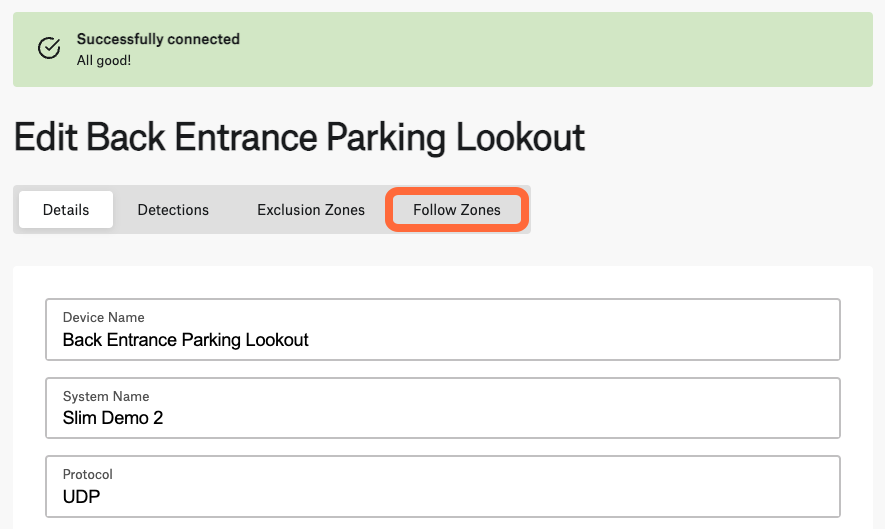Go to the Details tab
885x529 pixels.
point(66,209)
